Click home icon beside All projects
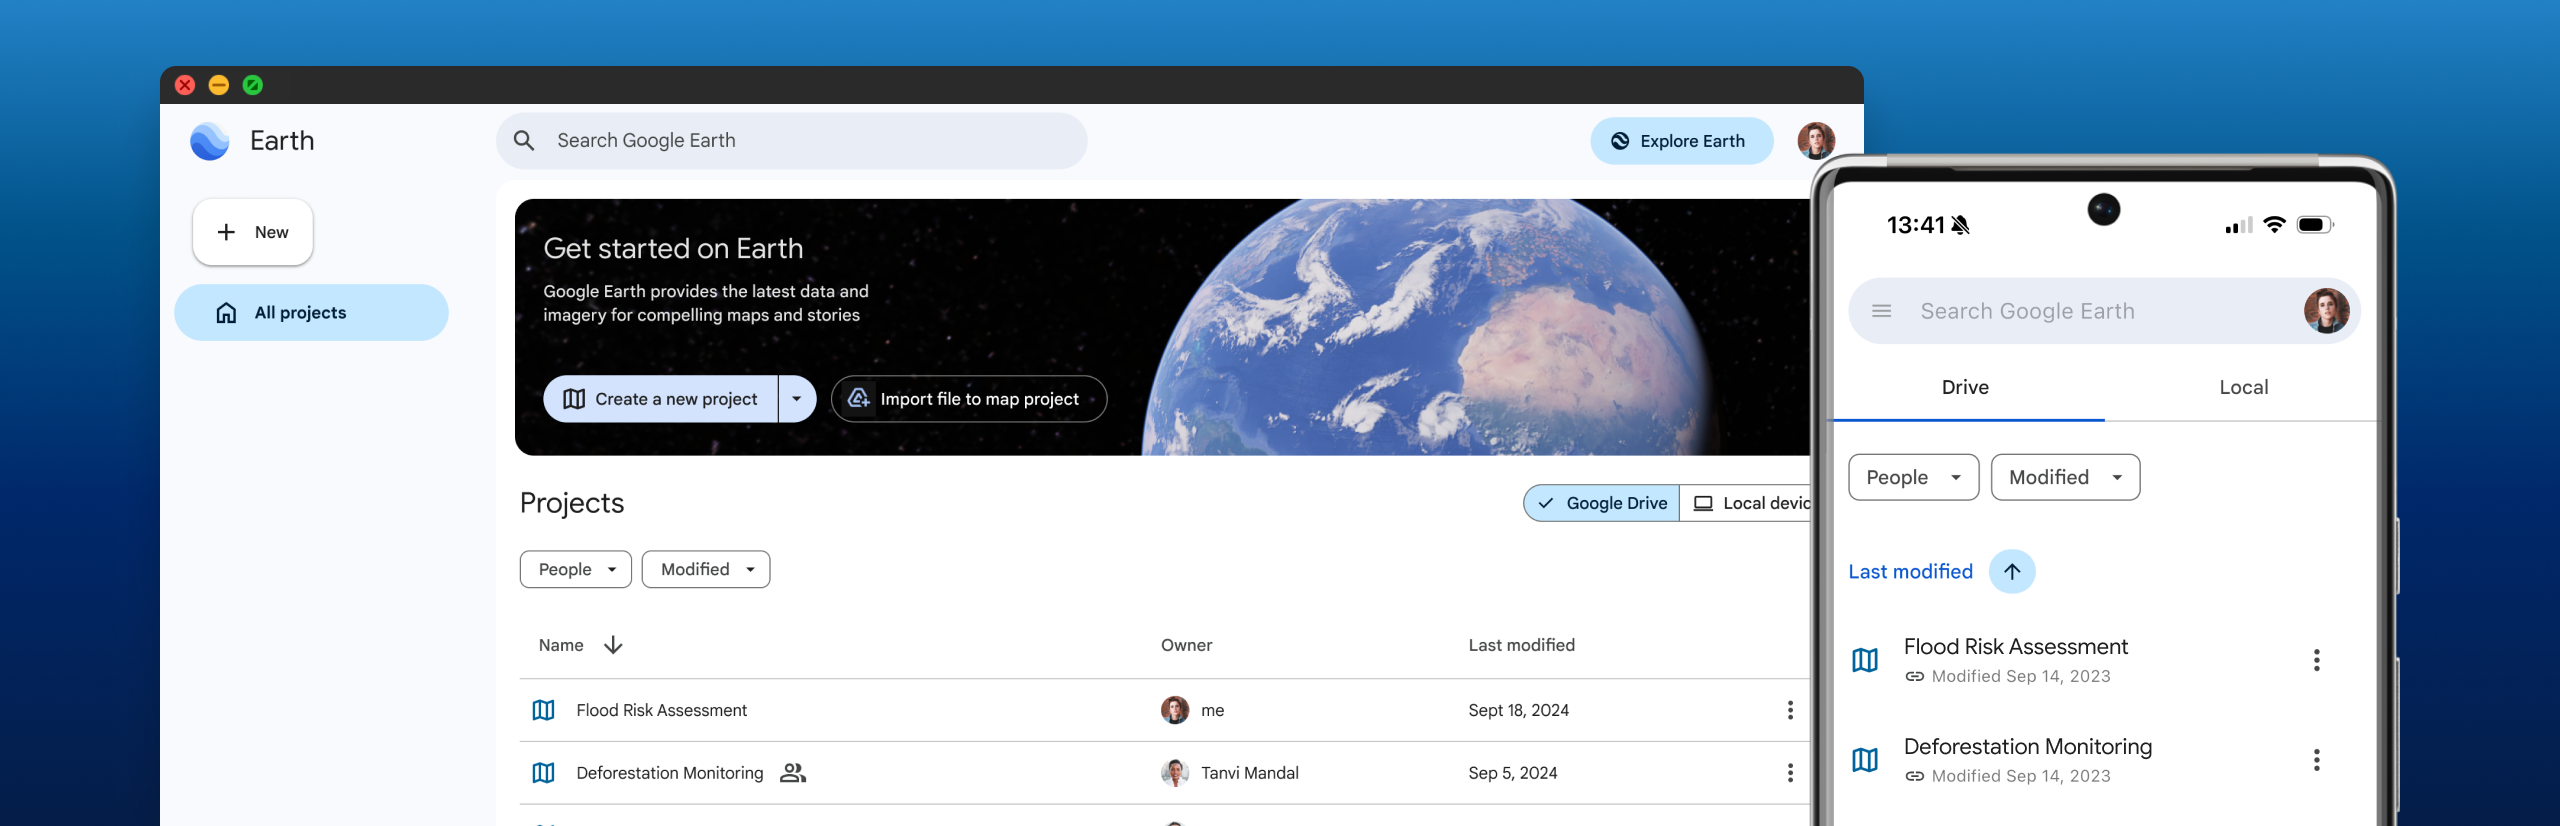Screen dimensions: 2560x826 227,313
